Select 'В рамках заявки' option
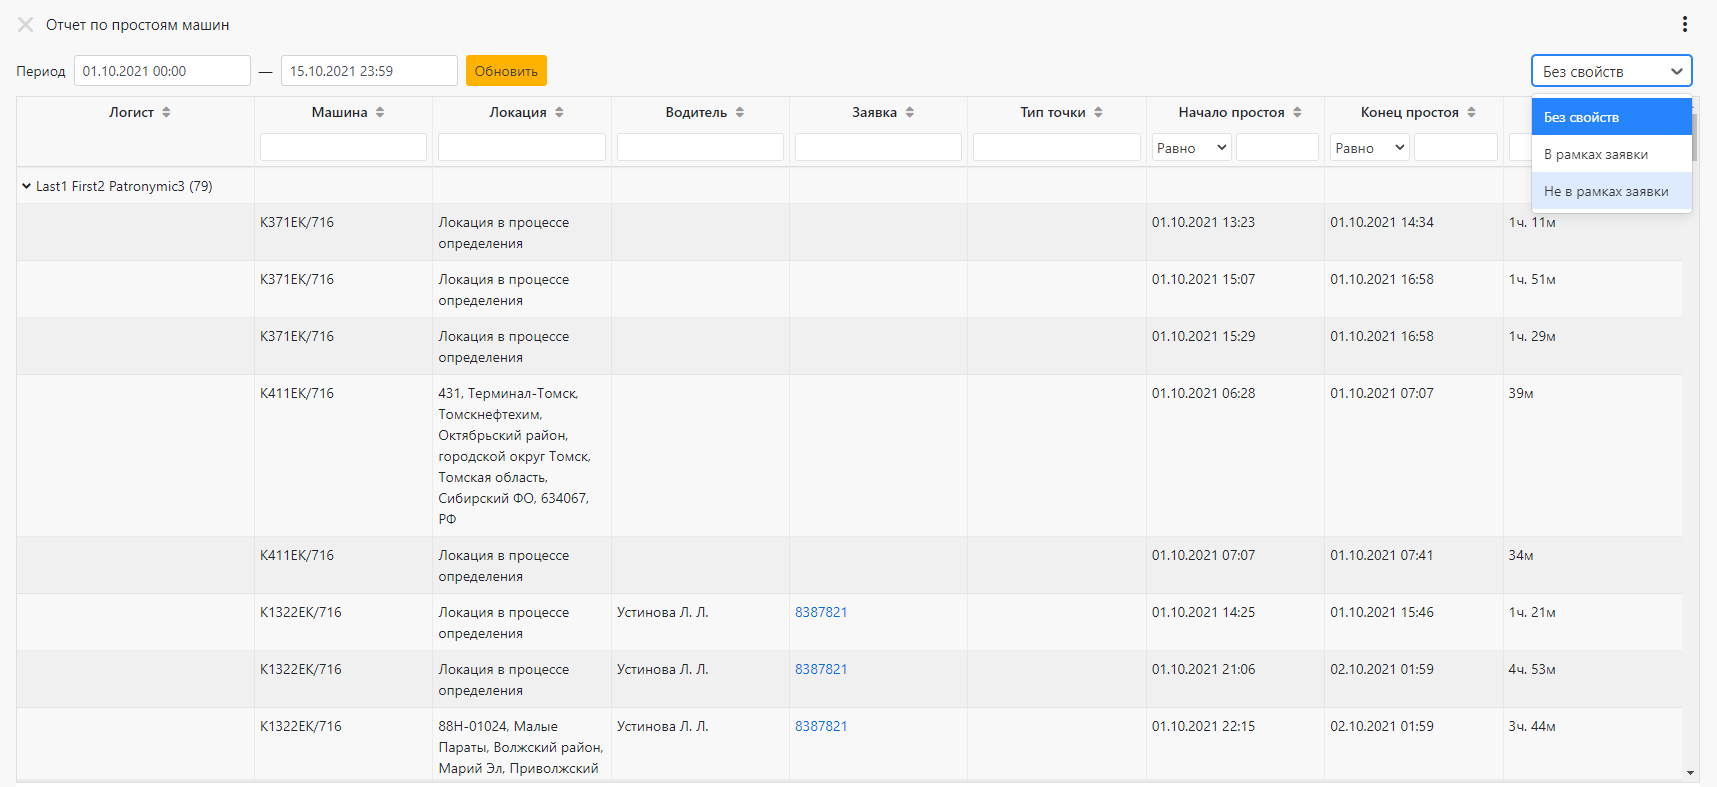The height and width of the screenshot is (787, 1717). (x=1611, y=154)
